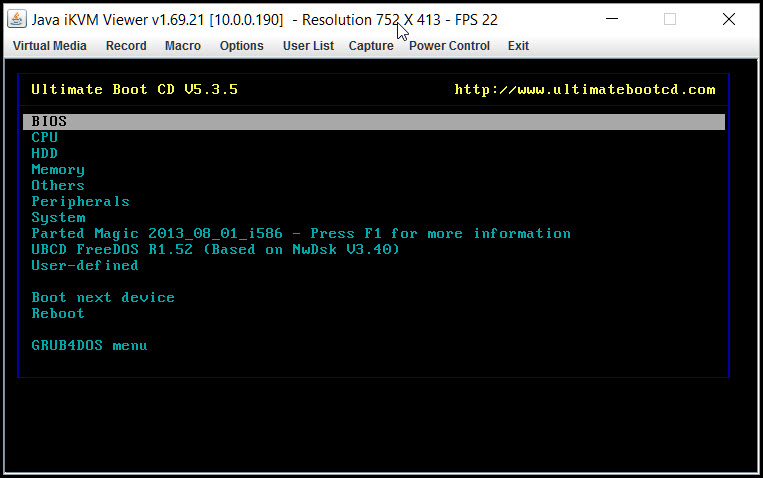The width and height of the screenshot is (763, 478).
Task: Select the highlighted BIOS boot entry
Action: [374, 121]
